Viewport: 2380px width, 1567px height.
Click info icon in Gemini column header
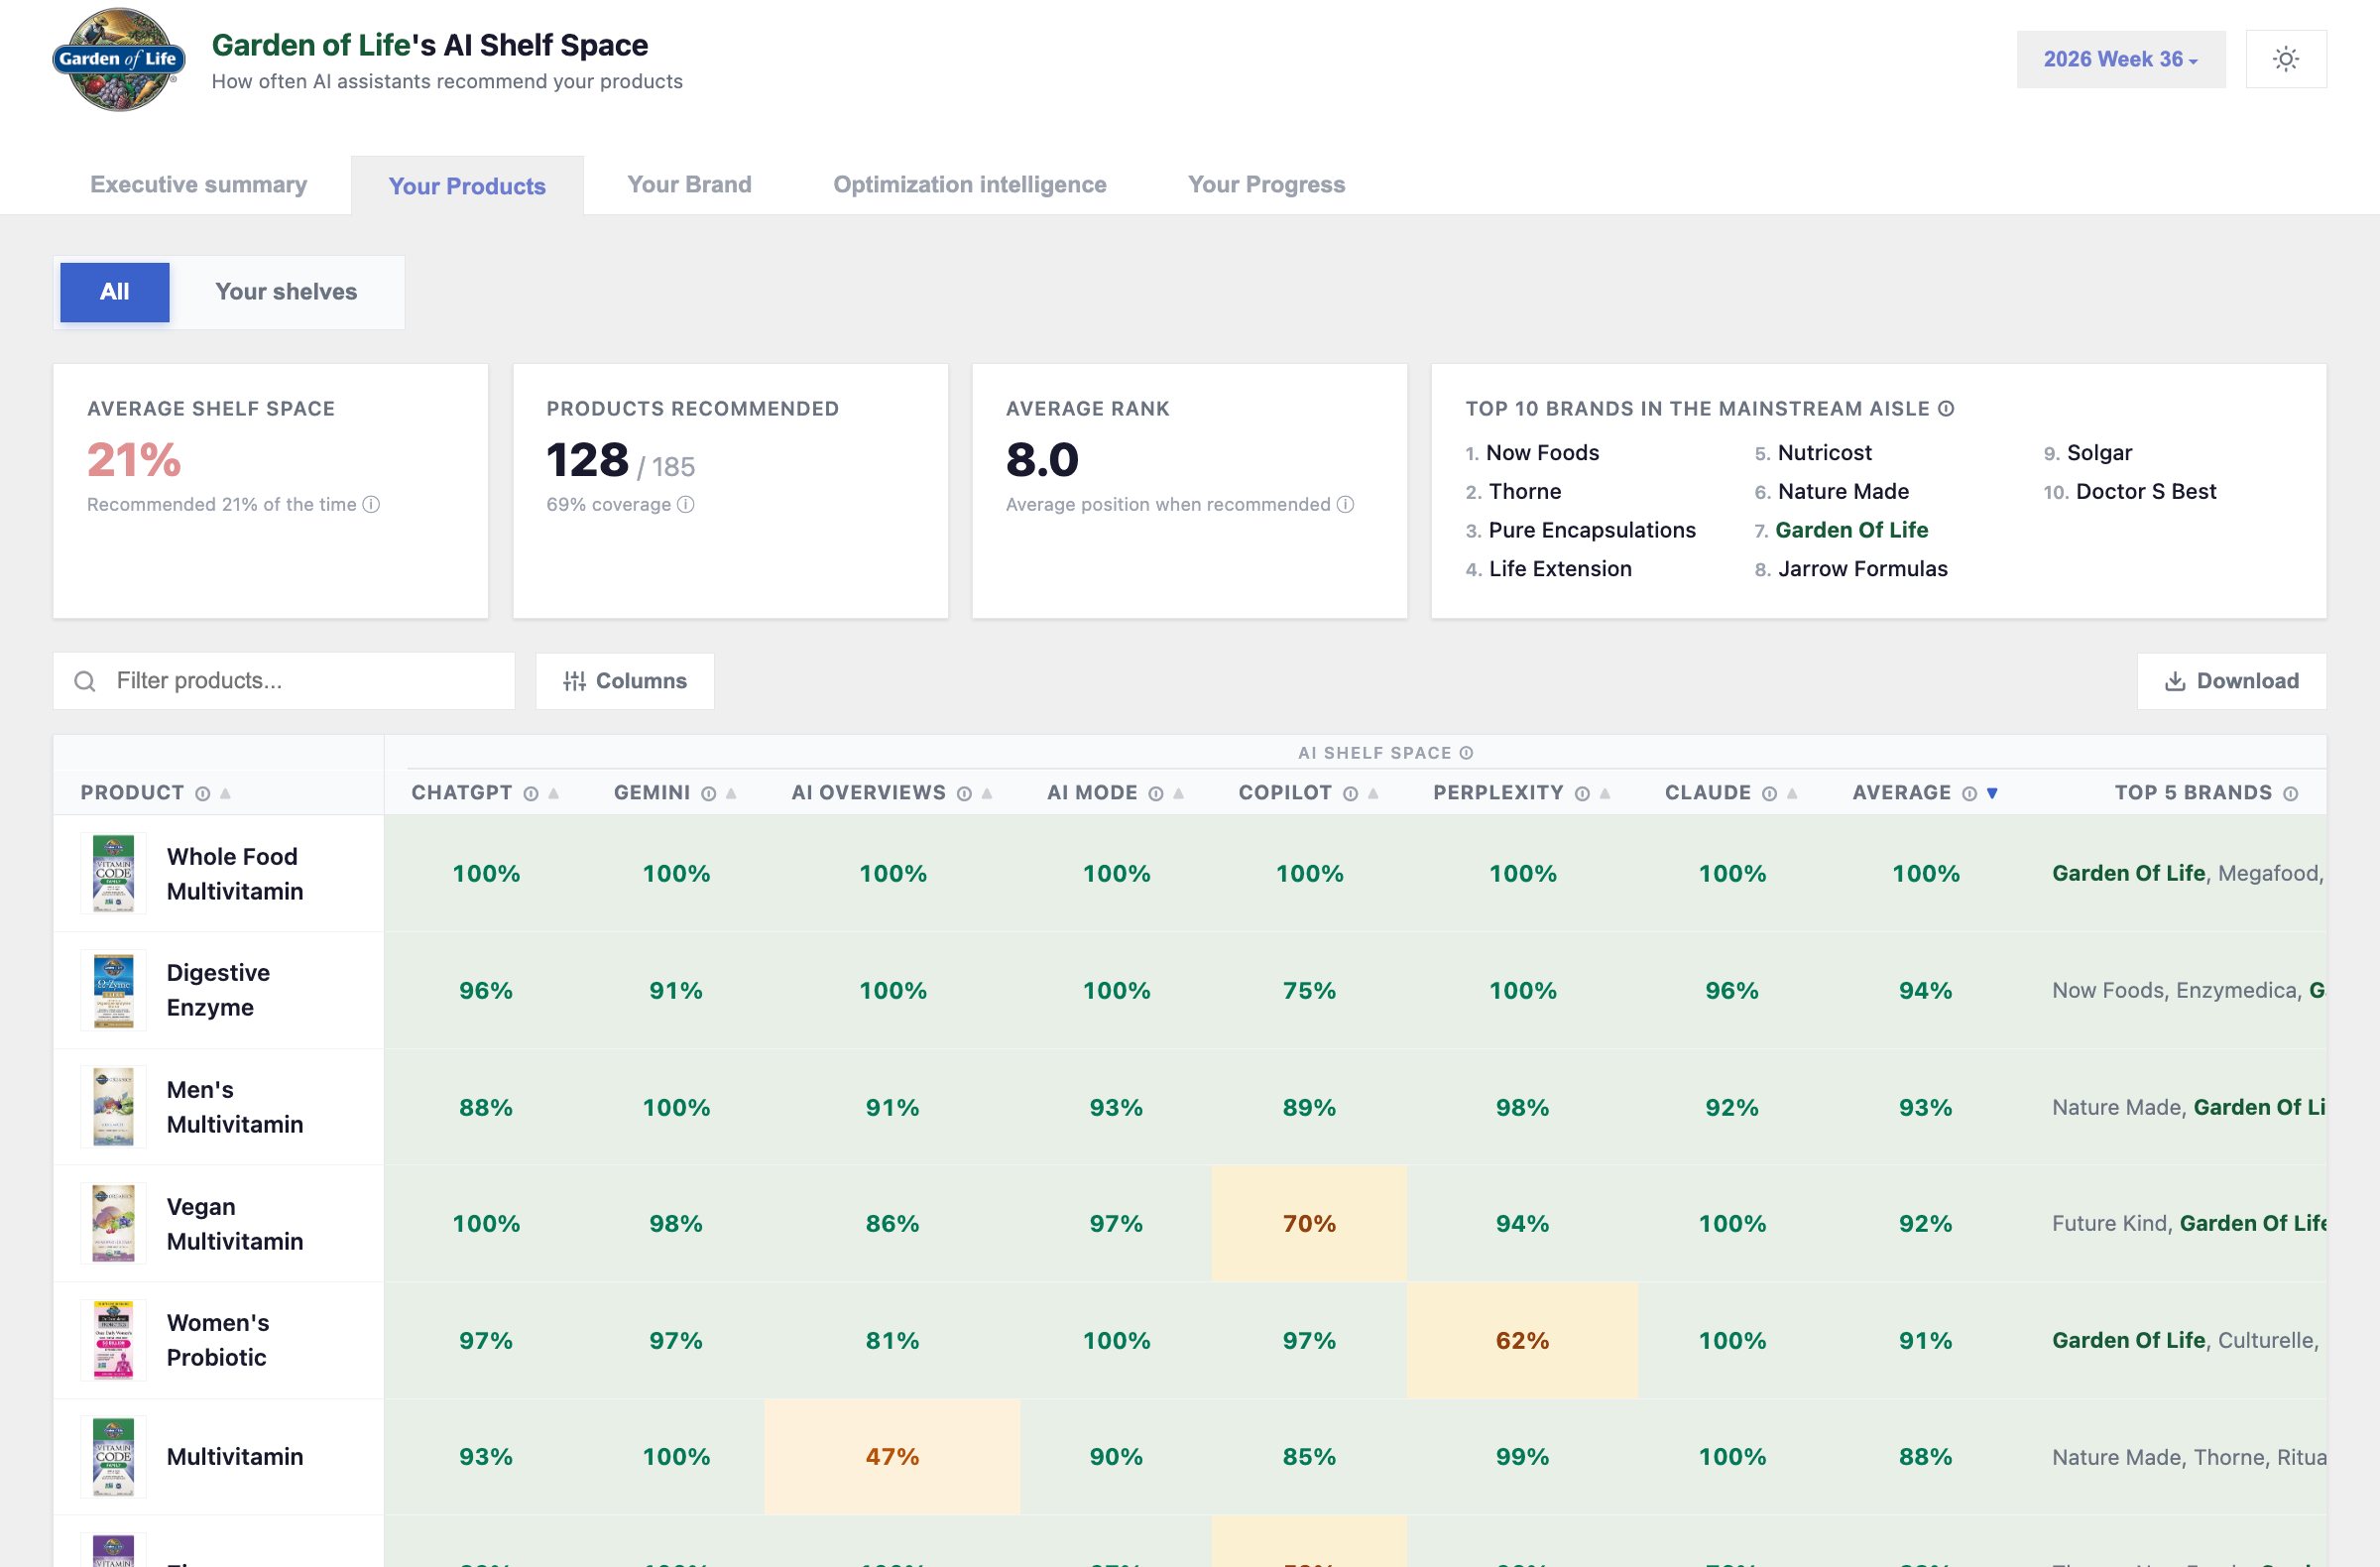(x=709, y=793)
